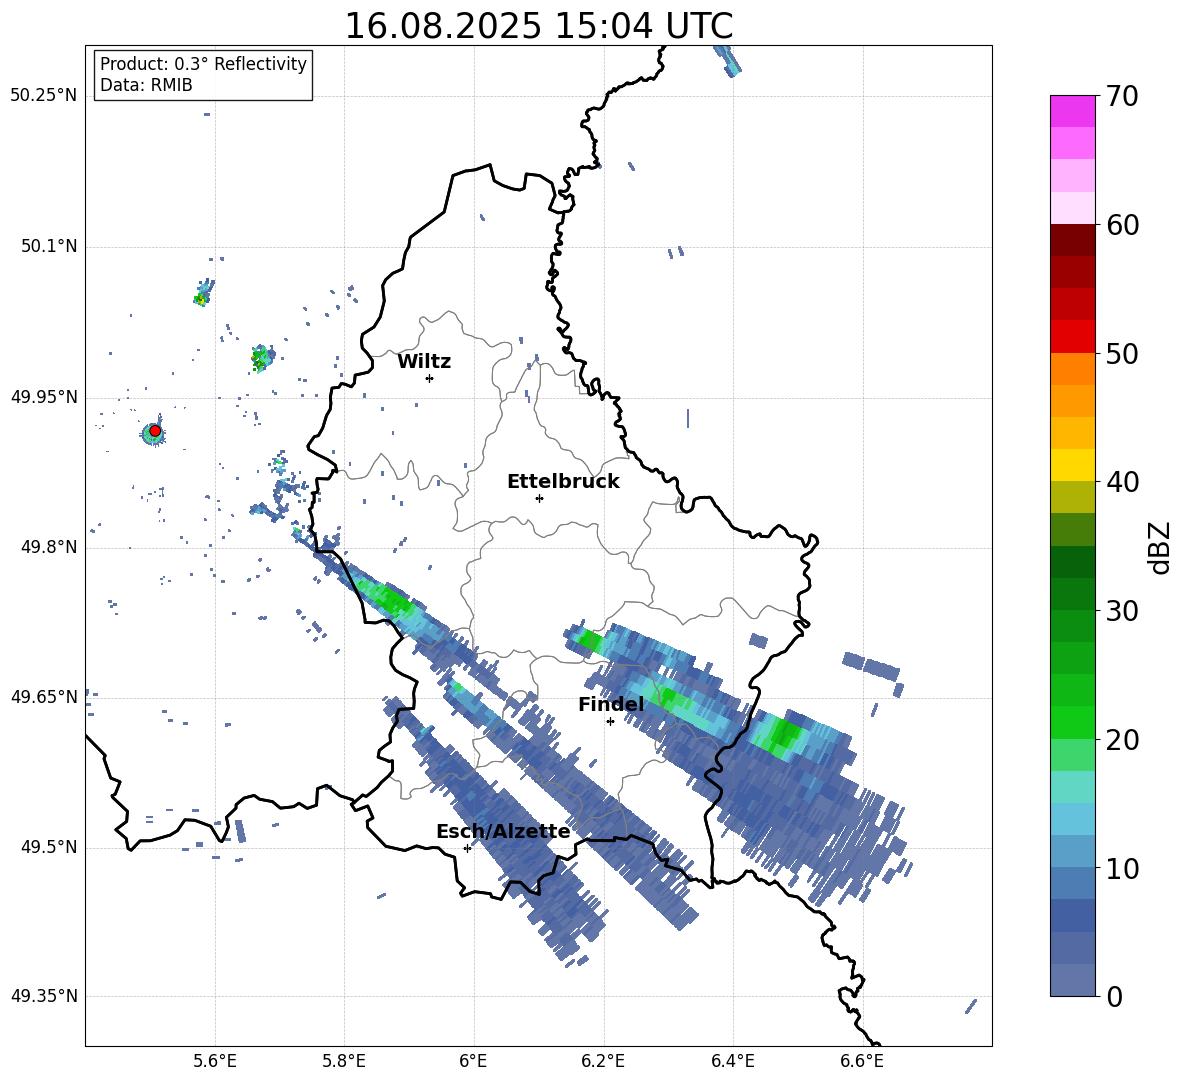The height and width of the screenshot is (1081, 1184).
Task: Click the cross marker below Wiltz
Action: (429, 378)
